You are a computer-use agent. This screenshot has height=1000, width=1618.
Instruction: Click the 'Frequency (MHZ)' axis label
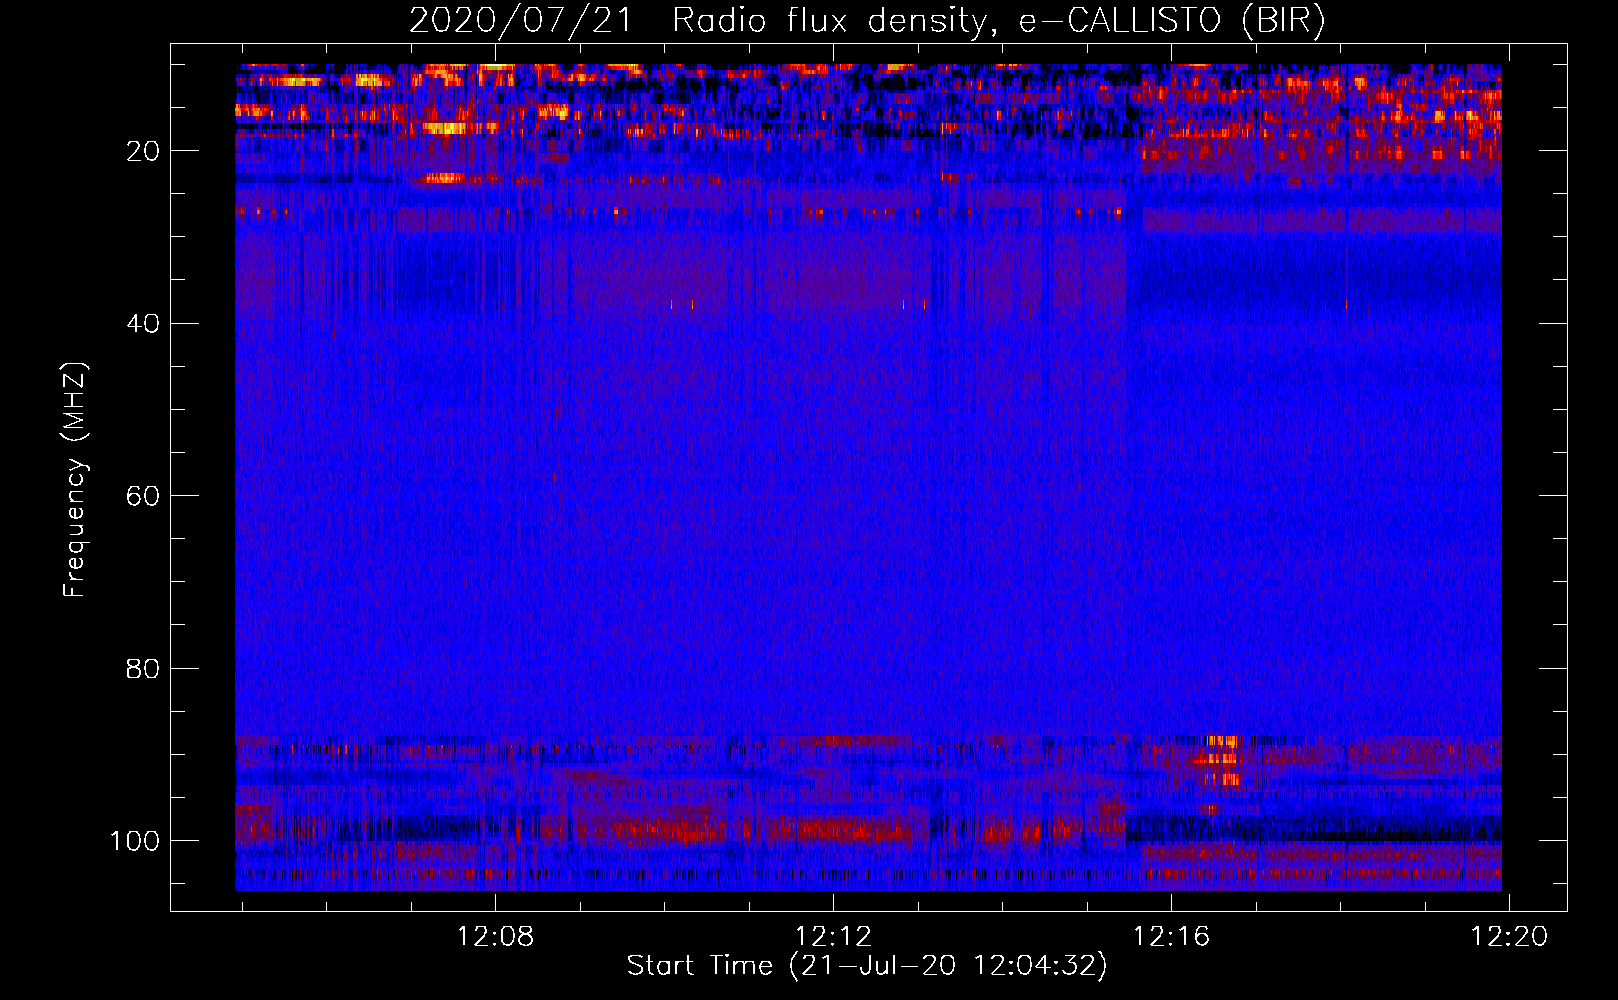point(75,479)
